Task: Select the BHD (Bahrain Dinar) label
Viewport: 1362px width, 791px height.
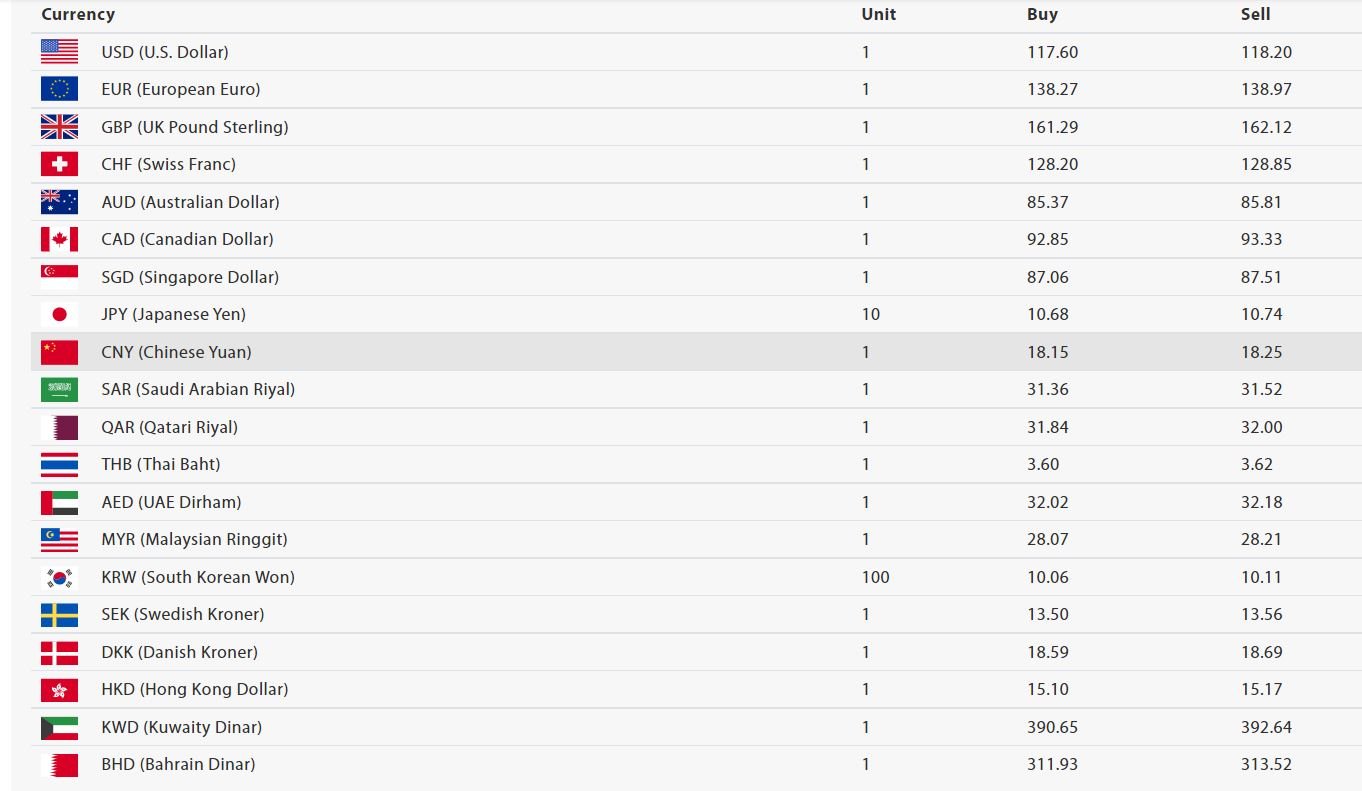Action: click(x=178, y=764)
